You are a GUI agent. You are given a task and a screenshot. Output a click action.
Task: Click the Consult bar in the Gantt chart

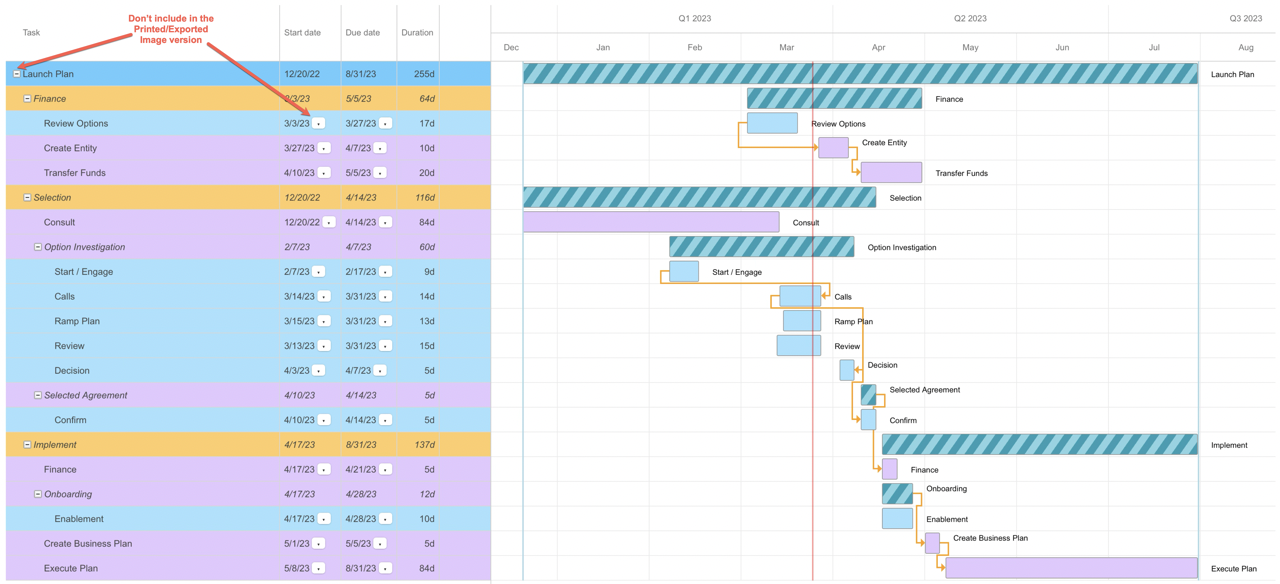(650, 222)
